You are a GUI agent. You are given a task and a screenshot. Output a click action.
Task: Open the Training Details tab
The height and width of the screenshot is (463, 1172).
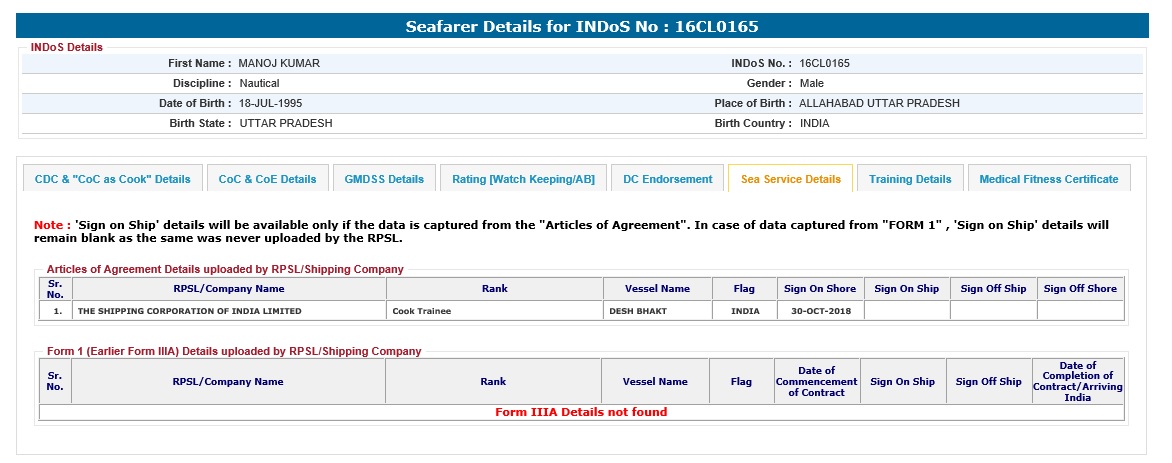[x=910, y=179]
